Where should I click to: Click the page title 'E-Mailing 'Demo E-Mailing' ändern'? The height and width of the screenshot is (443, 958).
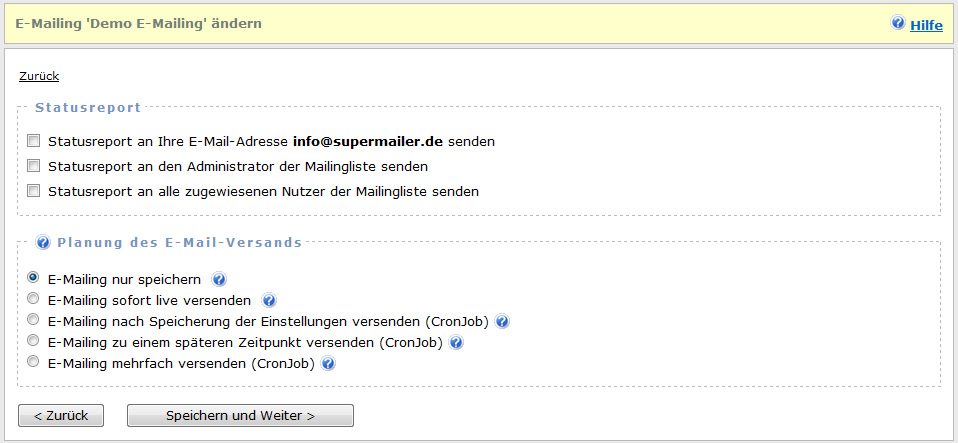[x=139, y=23]
